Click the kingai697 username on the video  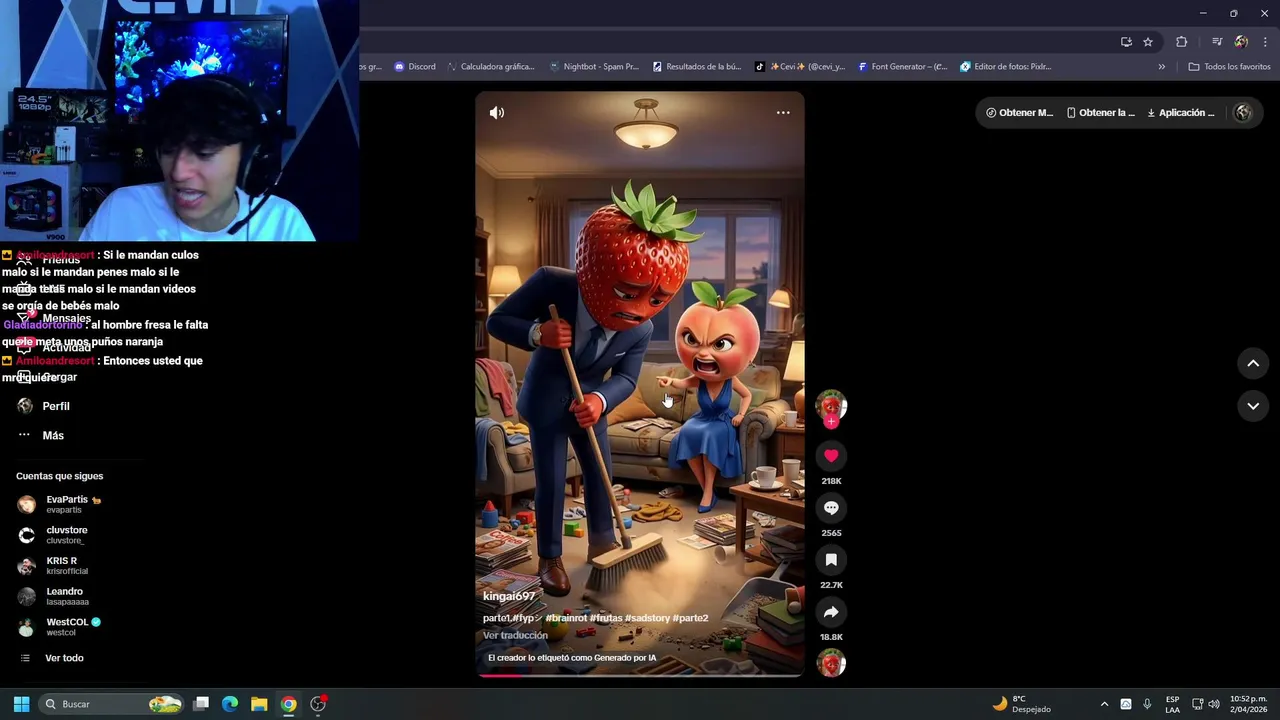tap(509, 596)
